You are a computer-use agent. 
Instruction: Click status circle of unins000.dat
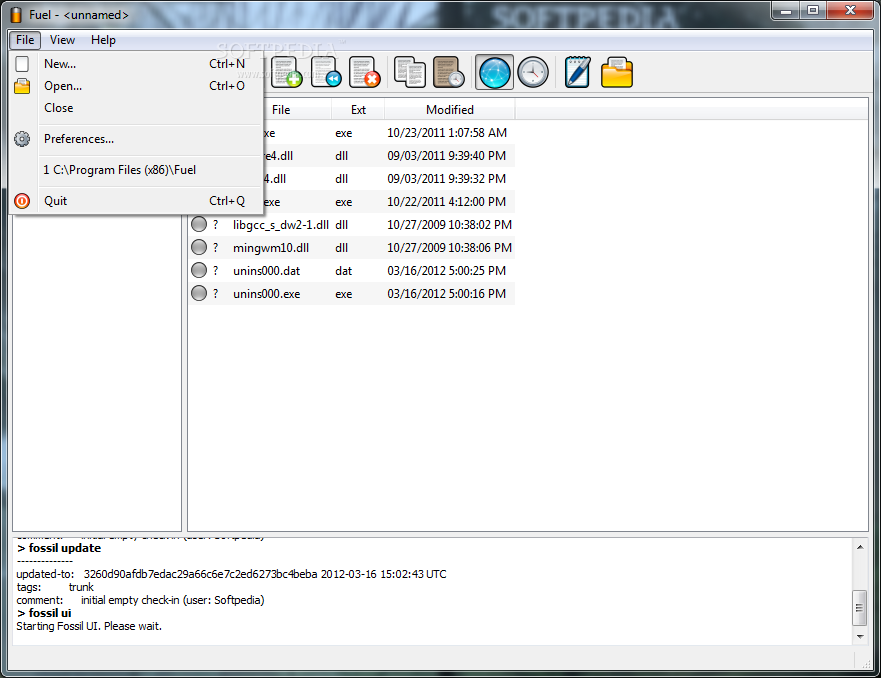pos(199,270)
